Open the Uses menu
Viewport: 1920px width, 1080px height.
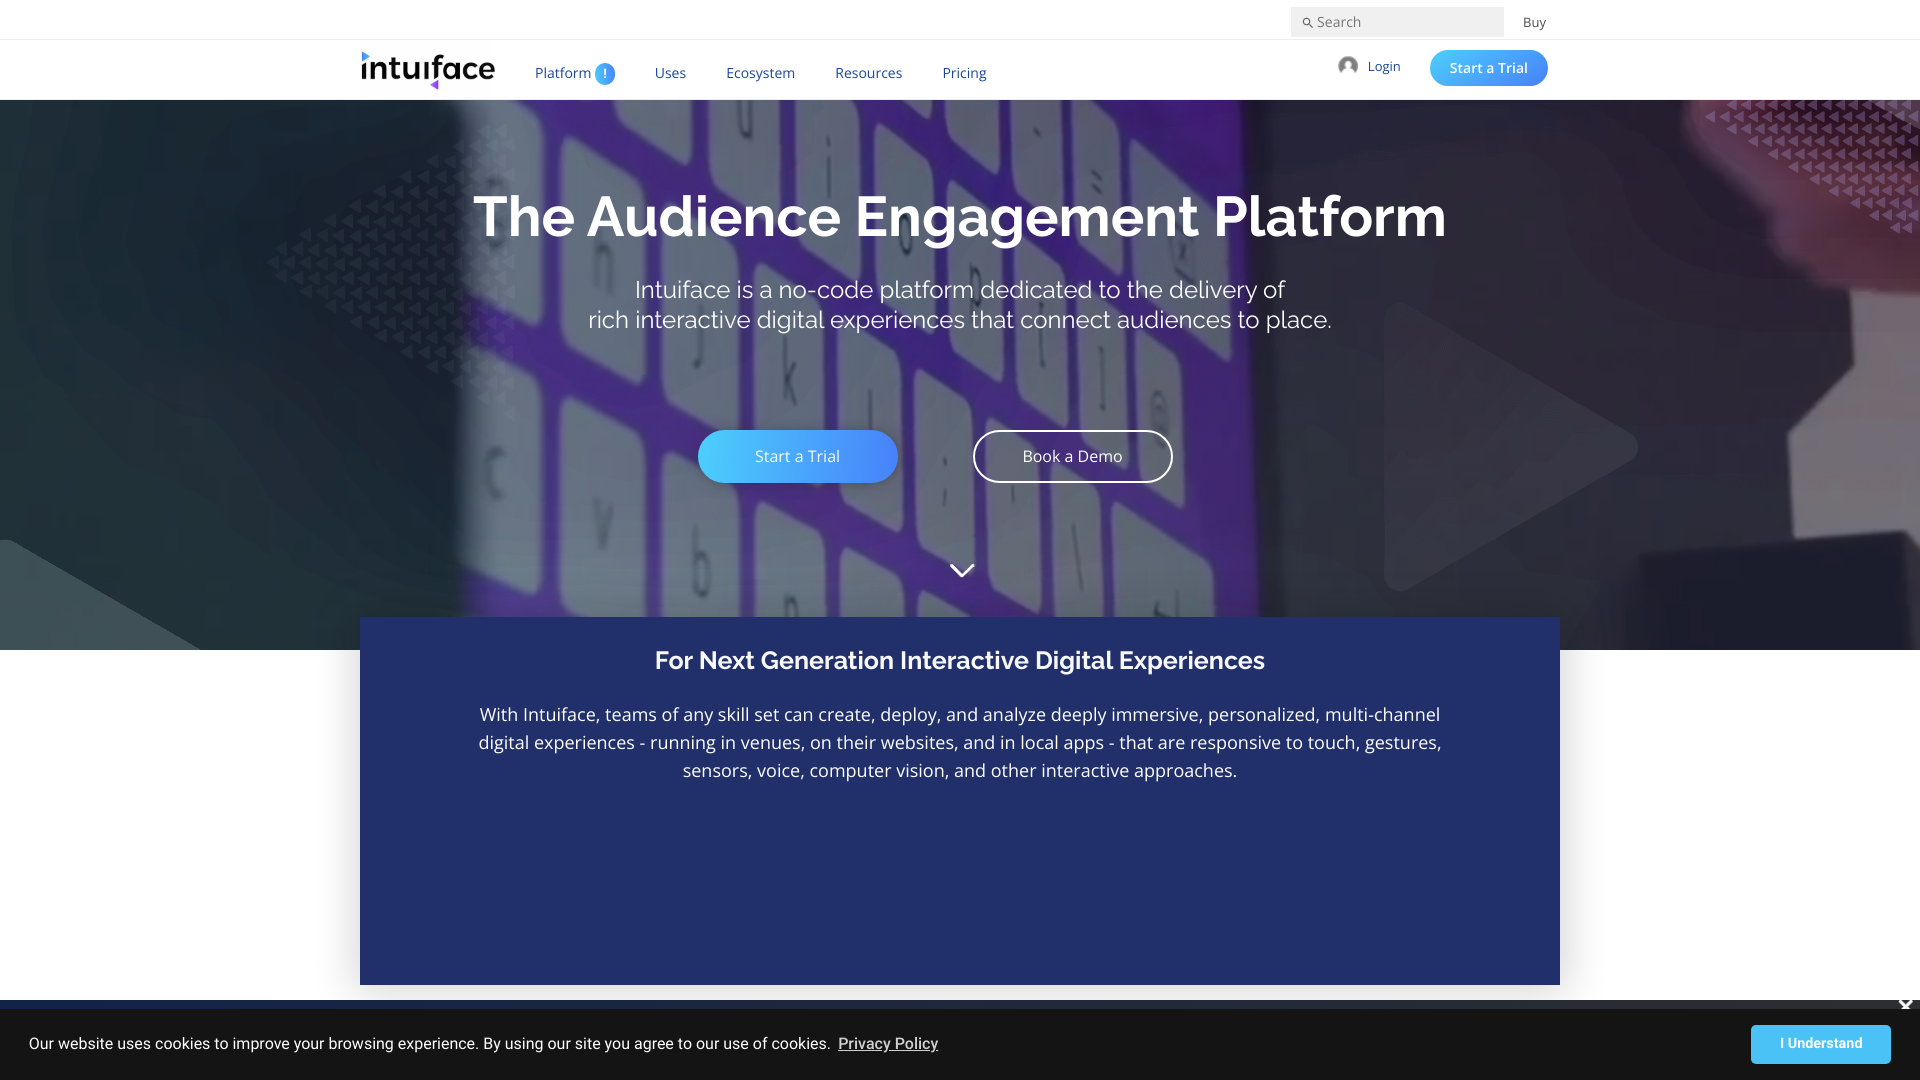(670, 73)
